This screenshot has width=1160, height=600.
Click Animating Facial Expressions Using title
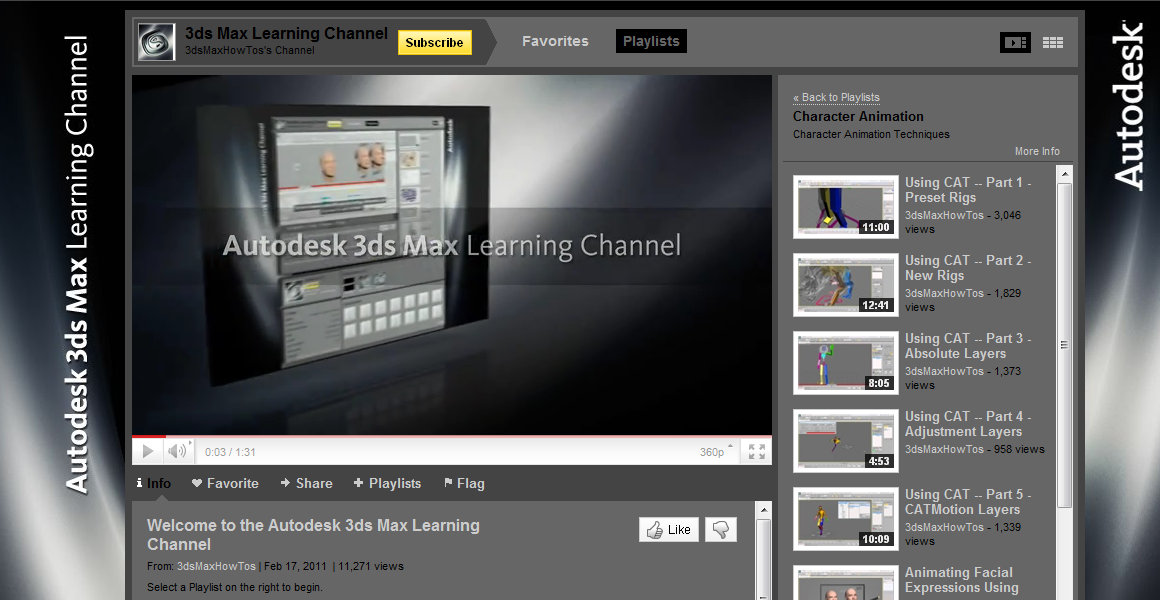tap(961, 580)
